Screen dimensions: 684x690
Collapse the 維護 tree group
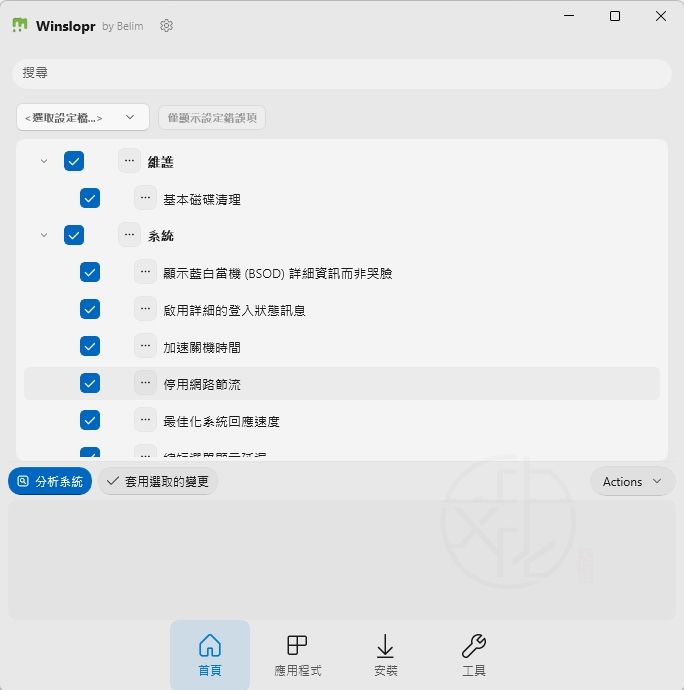(44, 161)
